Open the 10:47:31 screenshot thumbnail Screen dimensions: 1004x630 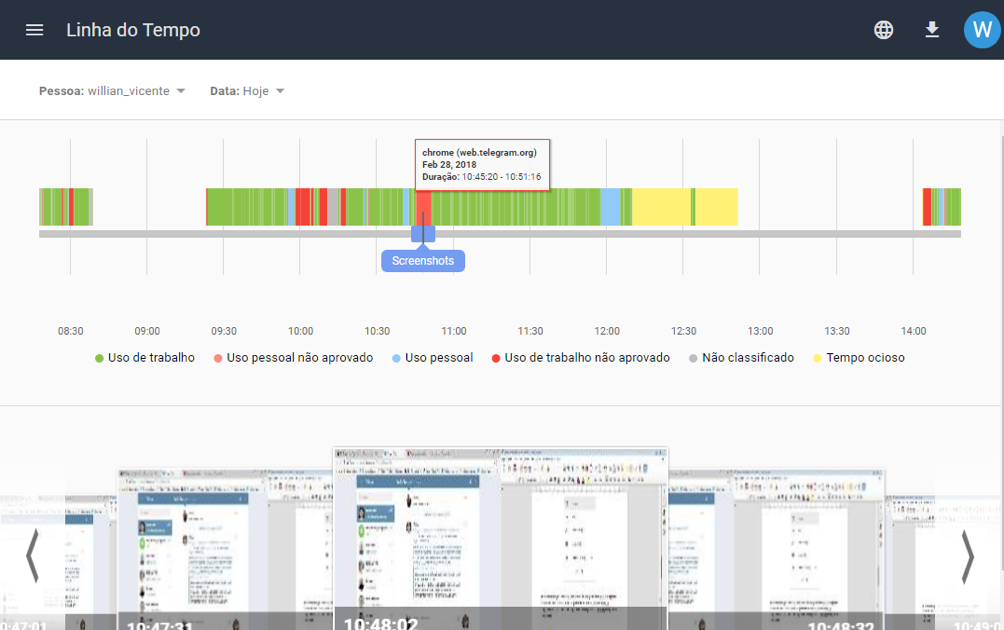click(x=193, y=545)
